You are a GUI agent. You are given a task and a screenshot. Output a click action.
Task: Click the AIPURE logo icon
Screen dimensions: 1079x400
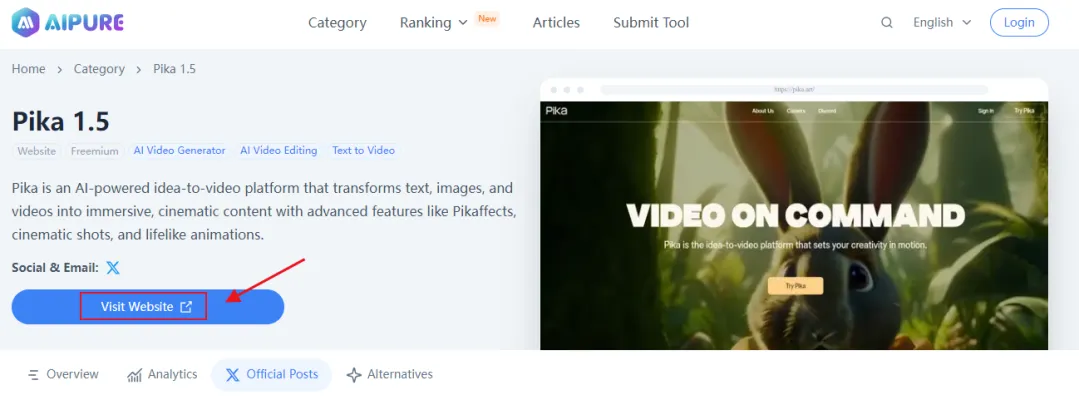28,22
